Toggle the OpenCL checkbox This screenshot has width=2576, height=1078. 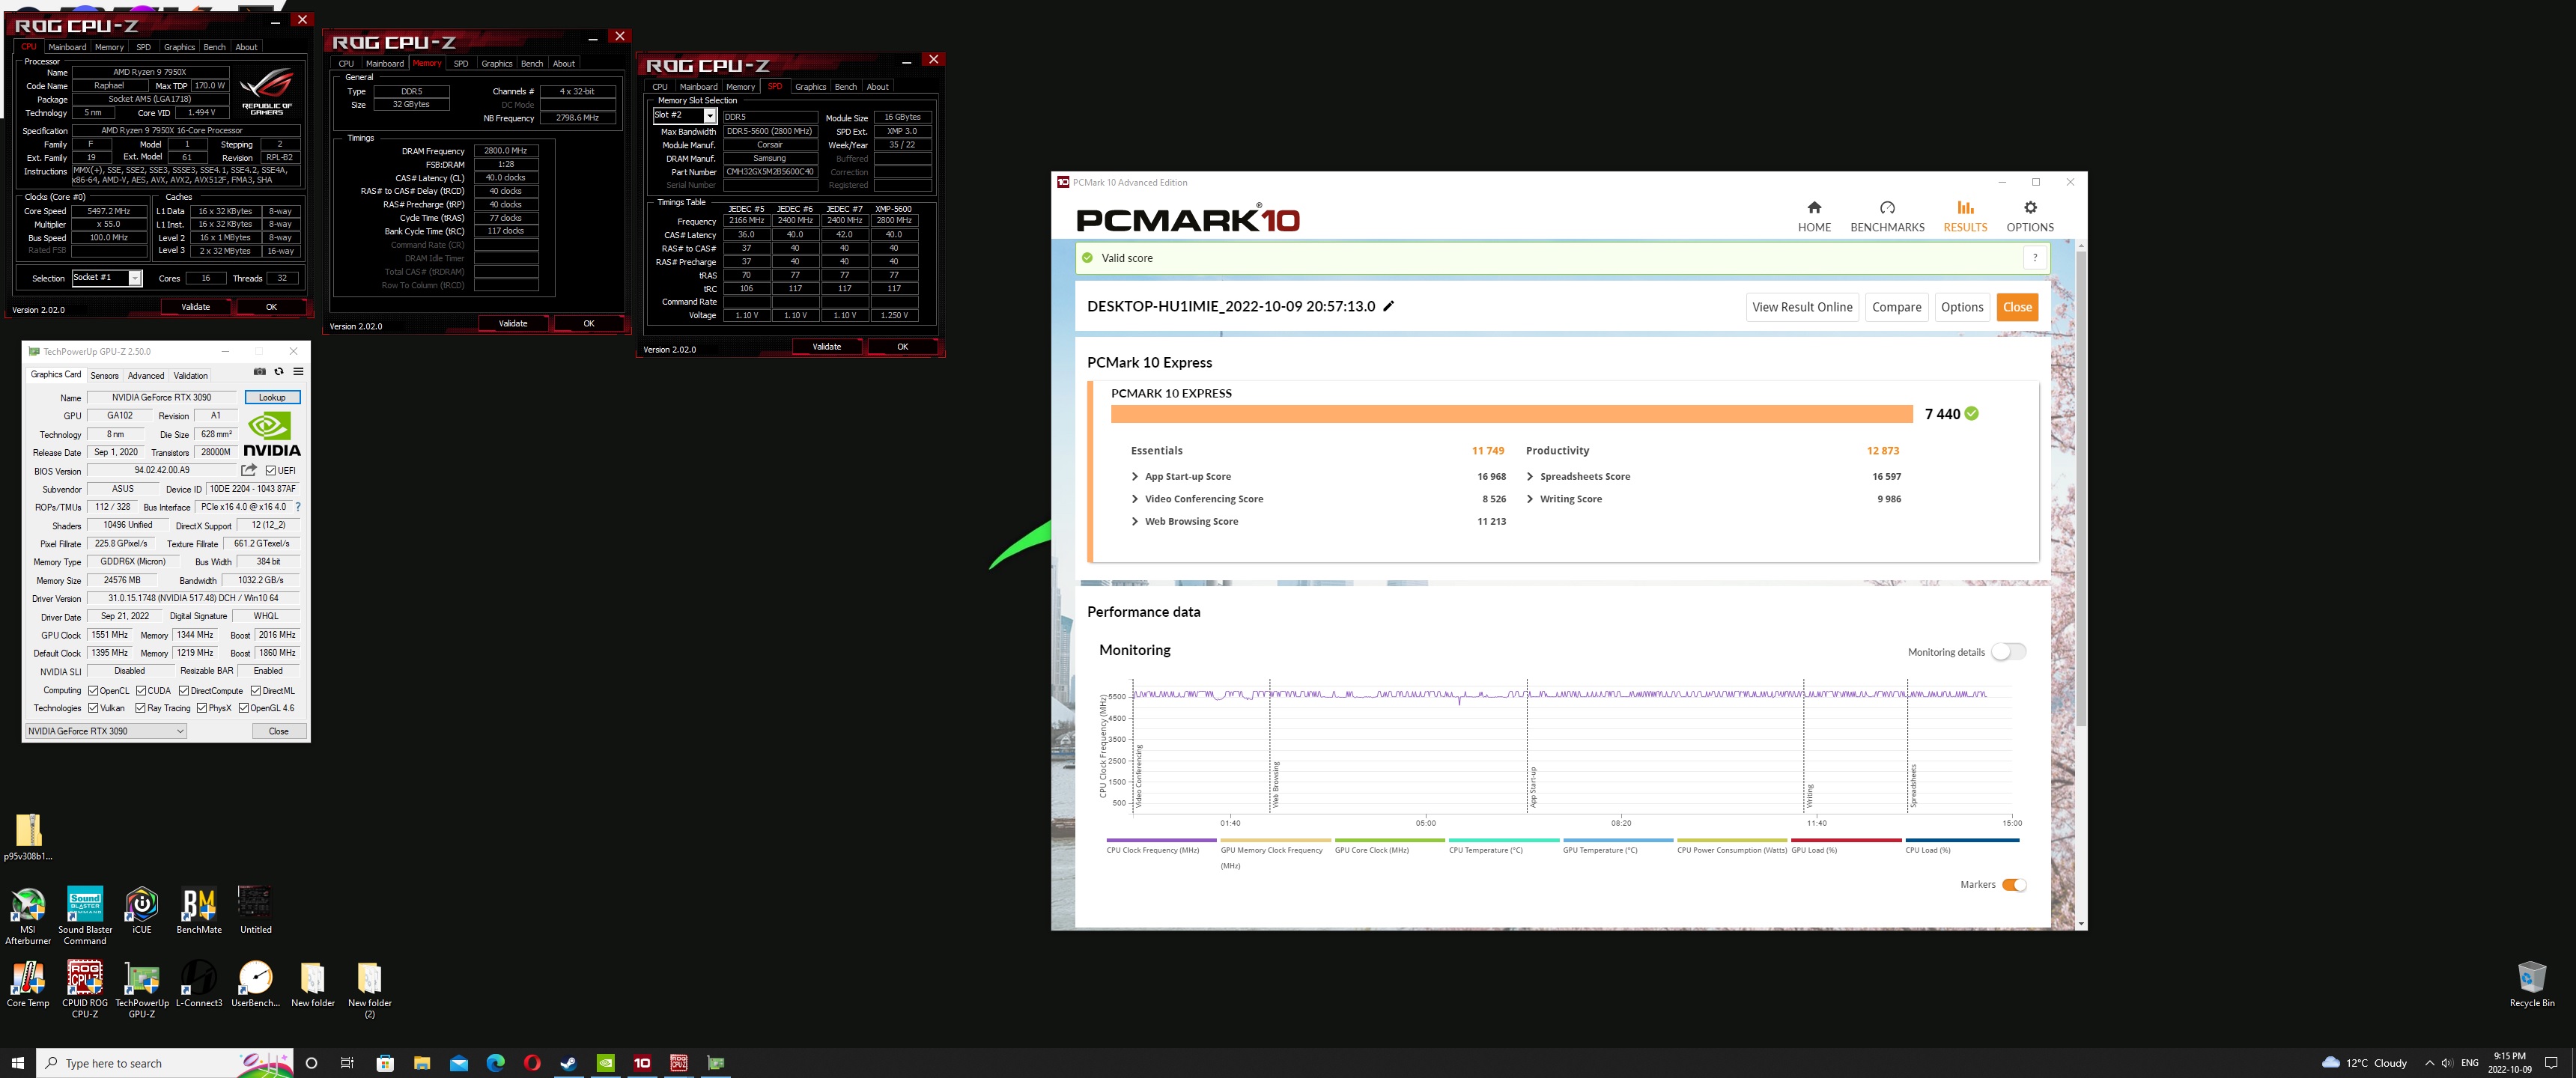[x=93, y=690]
